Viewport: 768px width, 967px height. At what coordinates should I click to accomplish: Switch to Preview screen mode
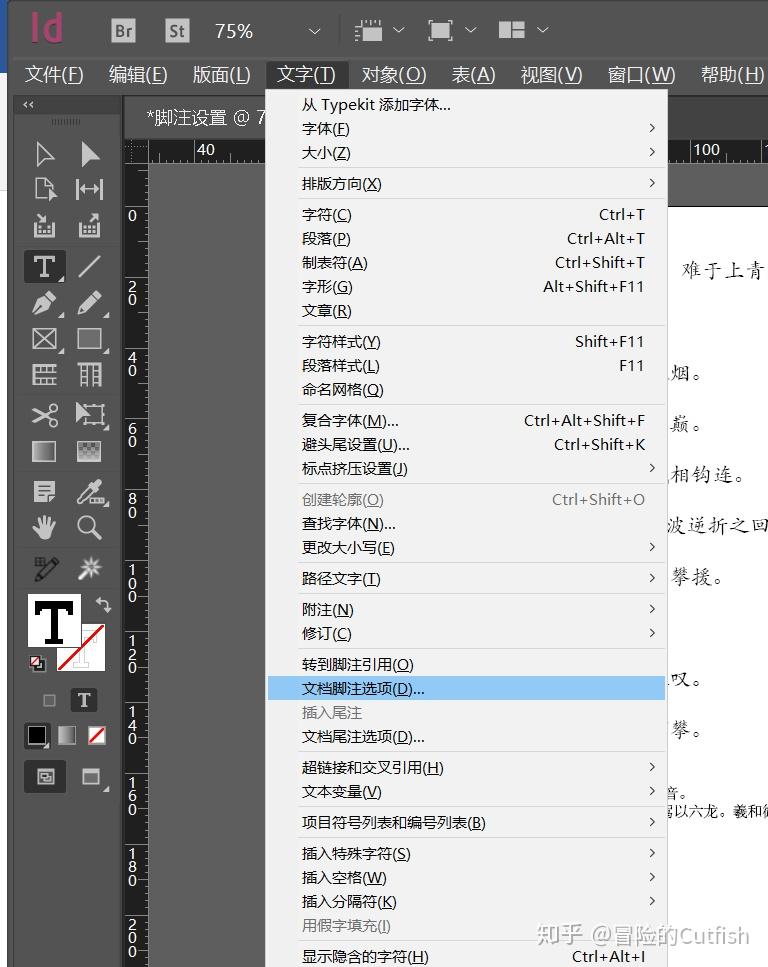click(x=91, y=776)
